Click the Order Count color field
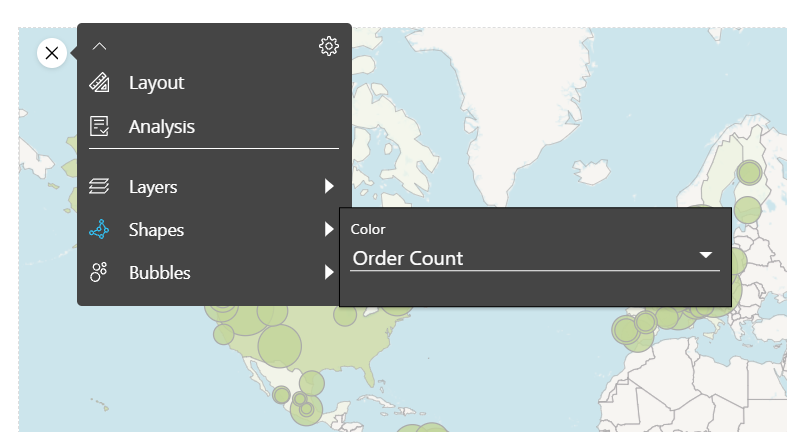Screen dimensions: 787x432 coord(535,258)
